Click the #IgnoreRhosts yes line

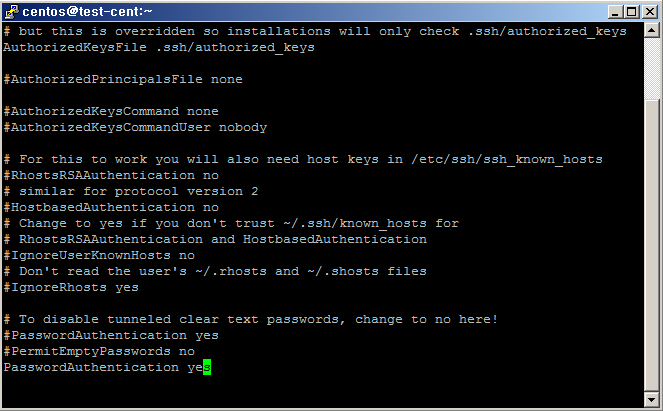click(71, 287)
